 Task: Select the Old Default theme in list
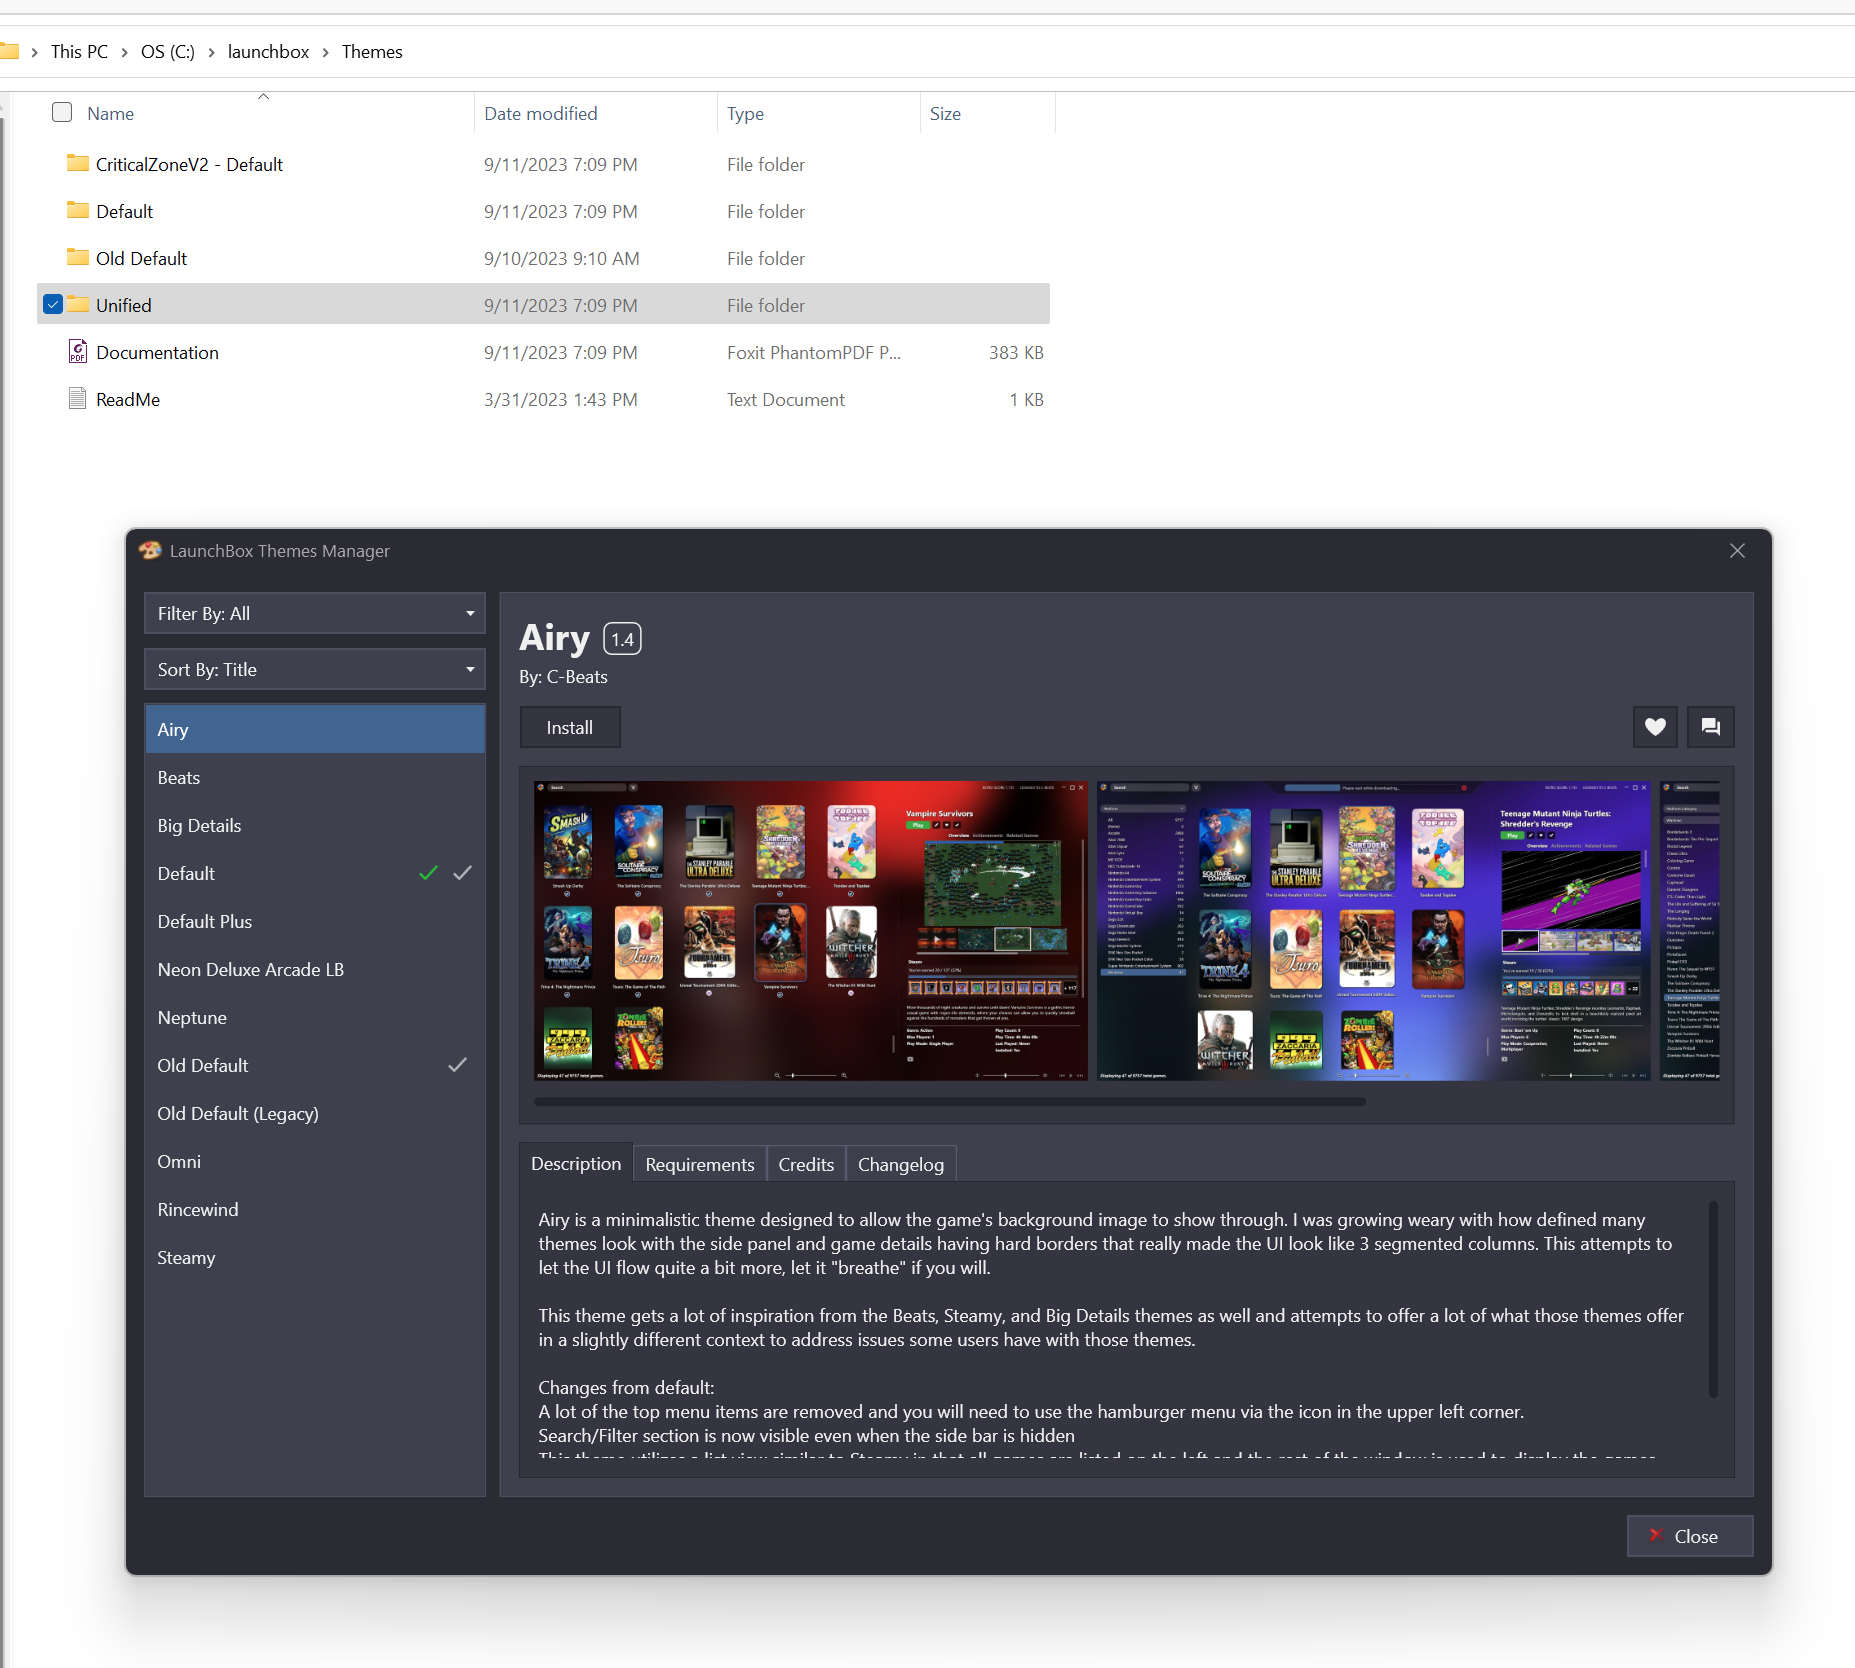tap(315, 1065)
